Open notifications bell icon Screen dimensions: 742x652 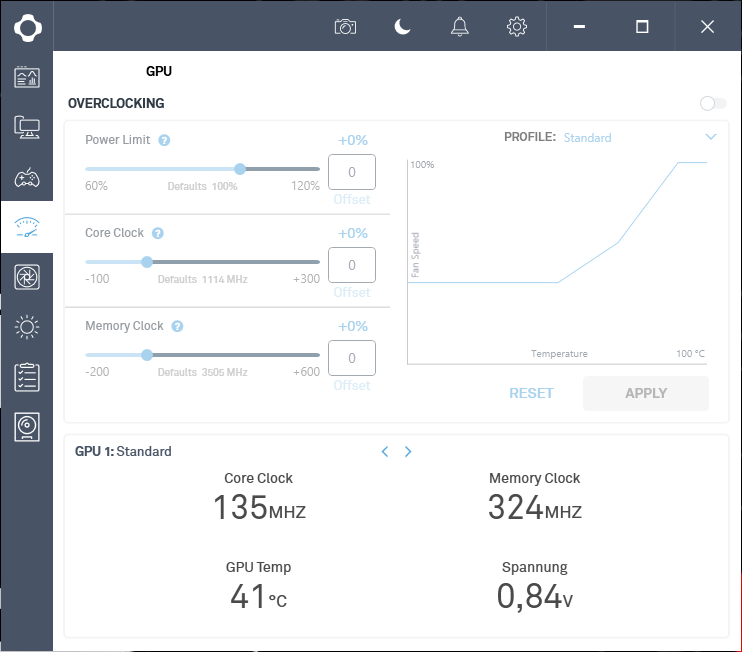coord(459,26)
